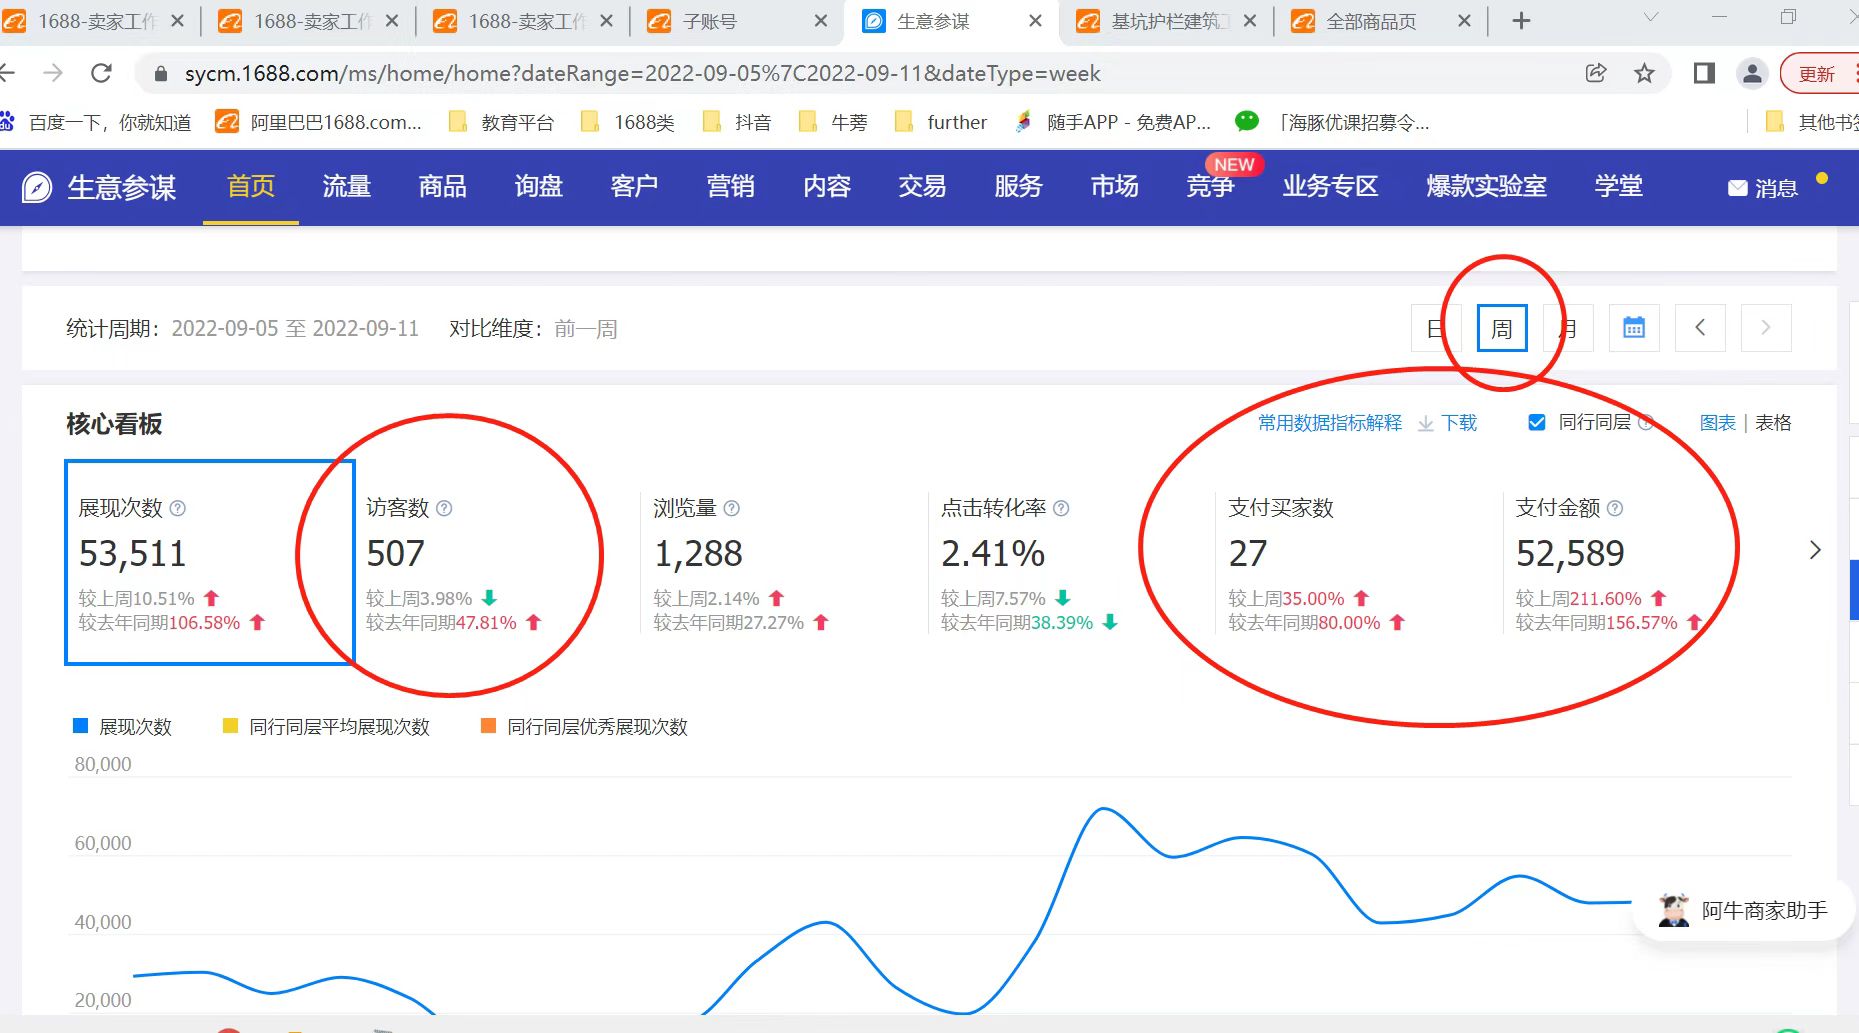Click the browser reload icon
Screen dimensions: 1859x1033
click(x=101, y=73)
